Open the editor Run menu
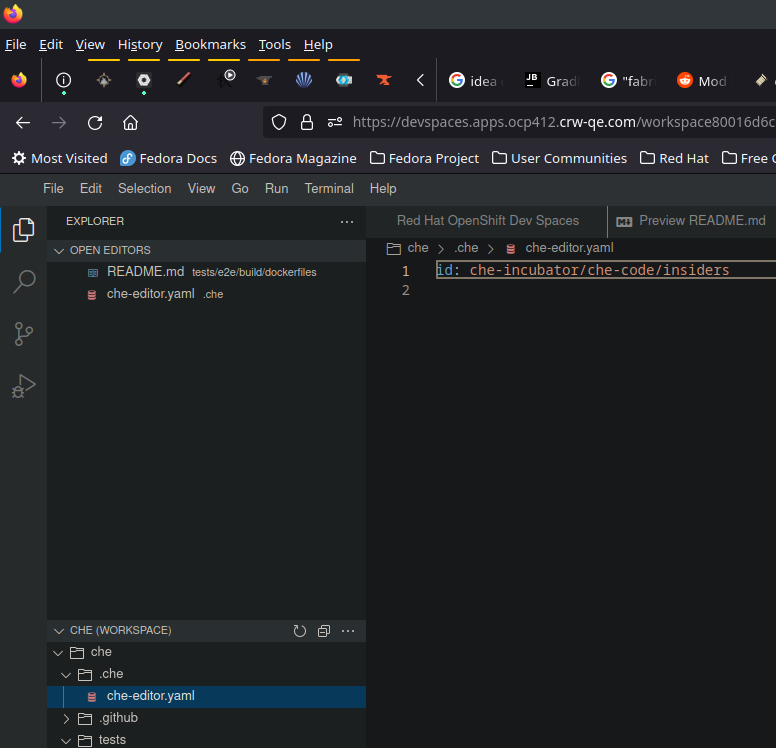The height and width of the screenshot is (748, 776). (276, 189)
